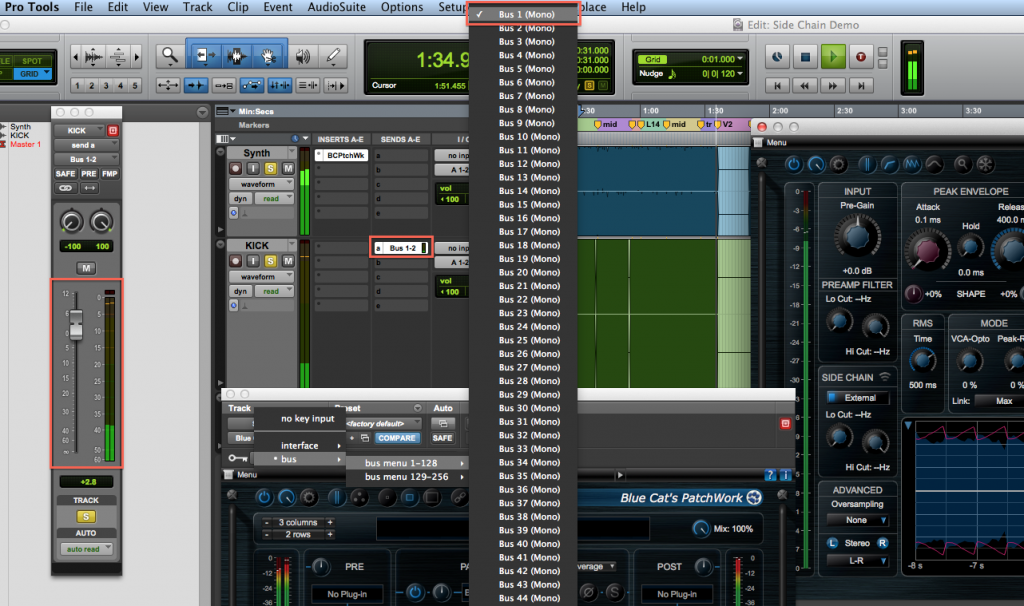The height and width of the screenshot is (606, 1024).
Task: Open the KICK track selector in send window
Action: point(80,131)
